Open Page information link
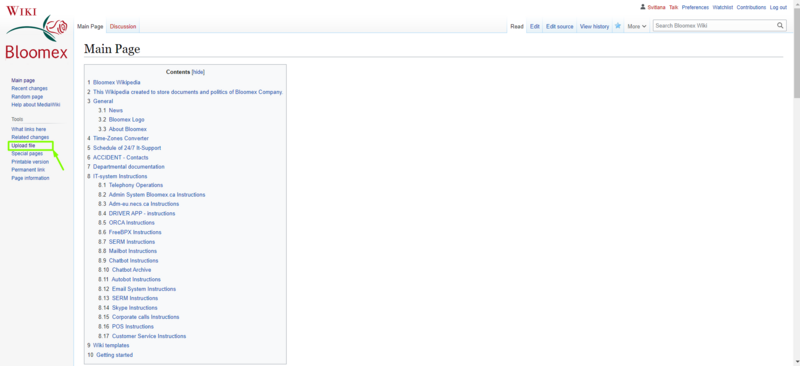The image size is (800, 366). pos(30,178)
